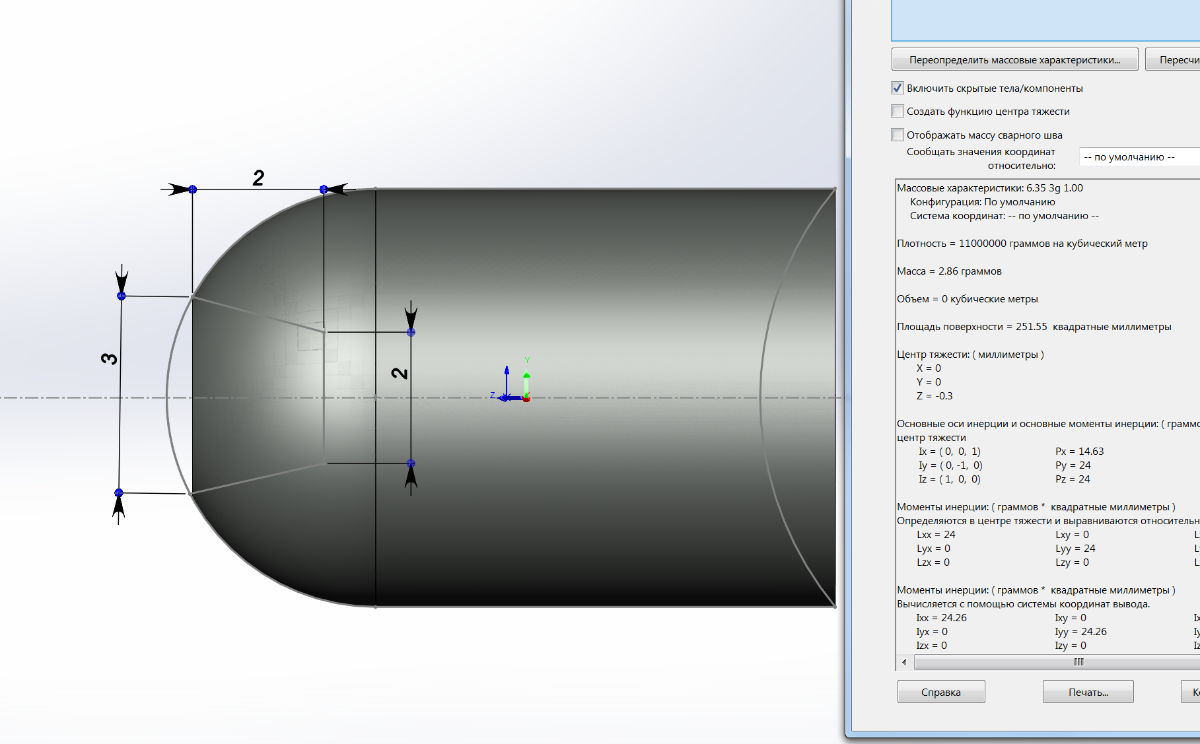Enable Отображать массу сварного шва checkbox

tap(897, 134)
